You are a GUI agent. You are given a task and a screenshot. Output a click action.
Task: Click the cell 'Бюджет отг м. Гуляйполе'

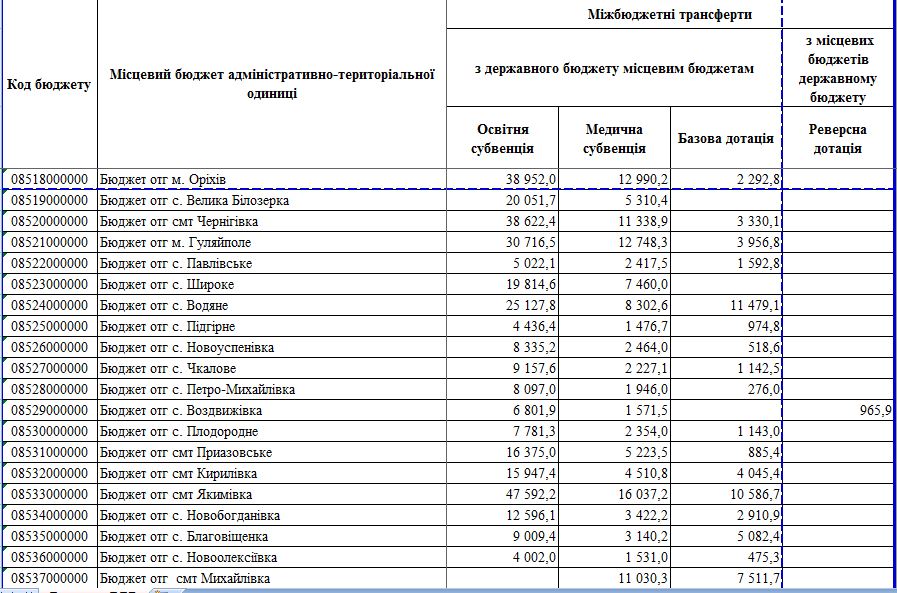[272, 242]
